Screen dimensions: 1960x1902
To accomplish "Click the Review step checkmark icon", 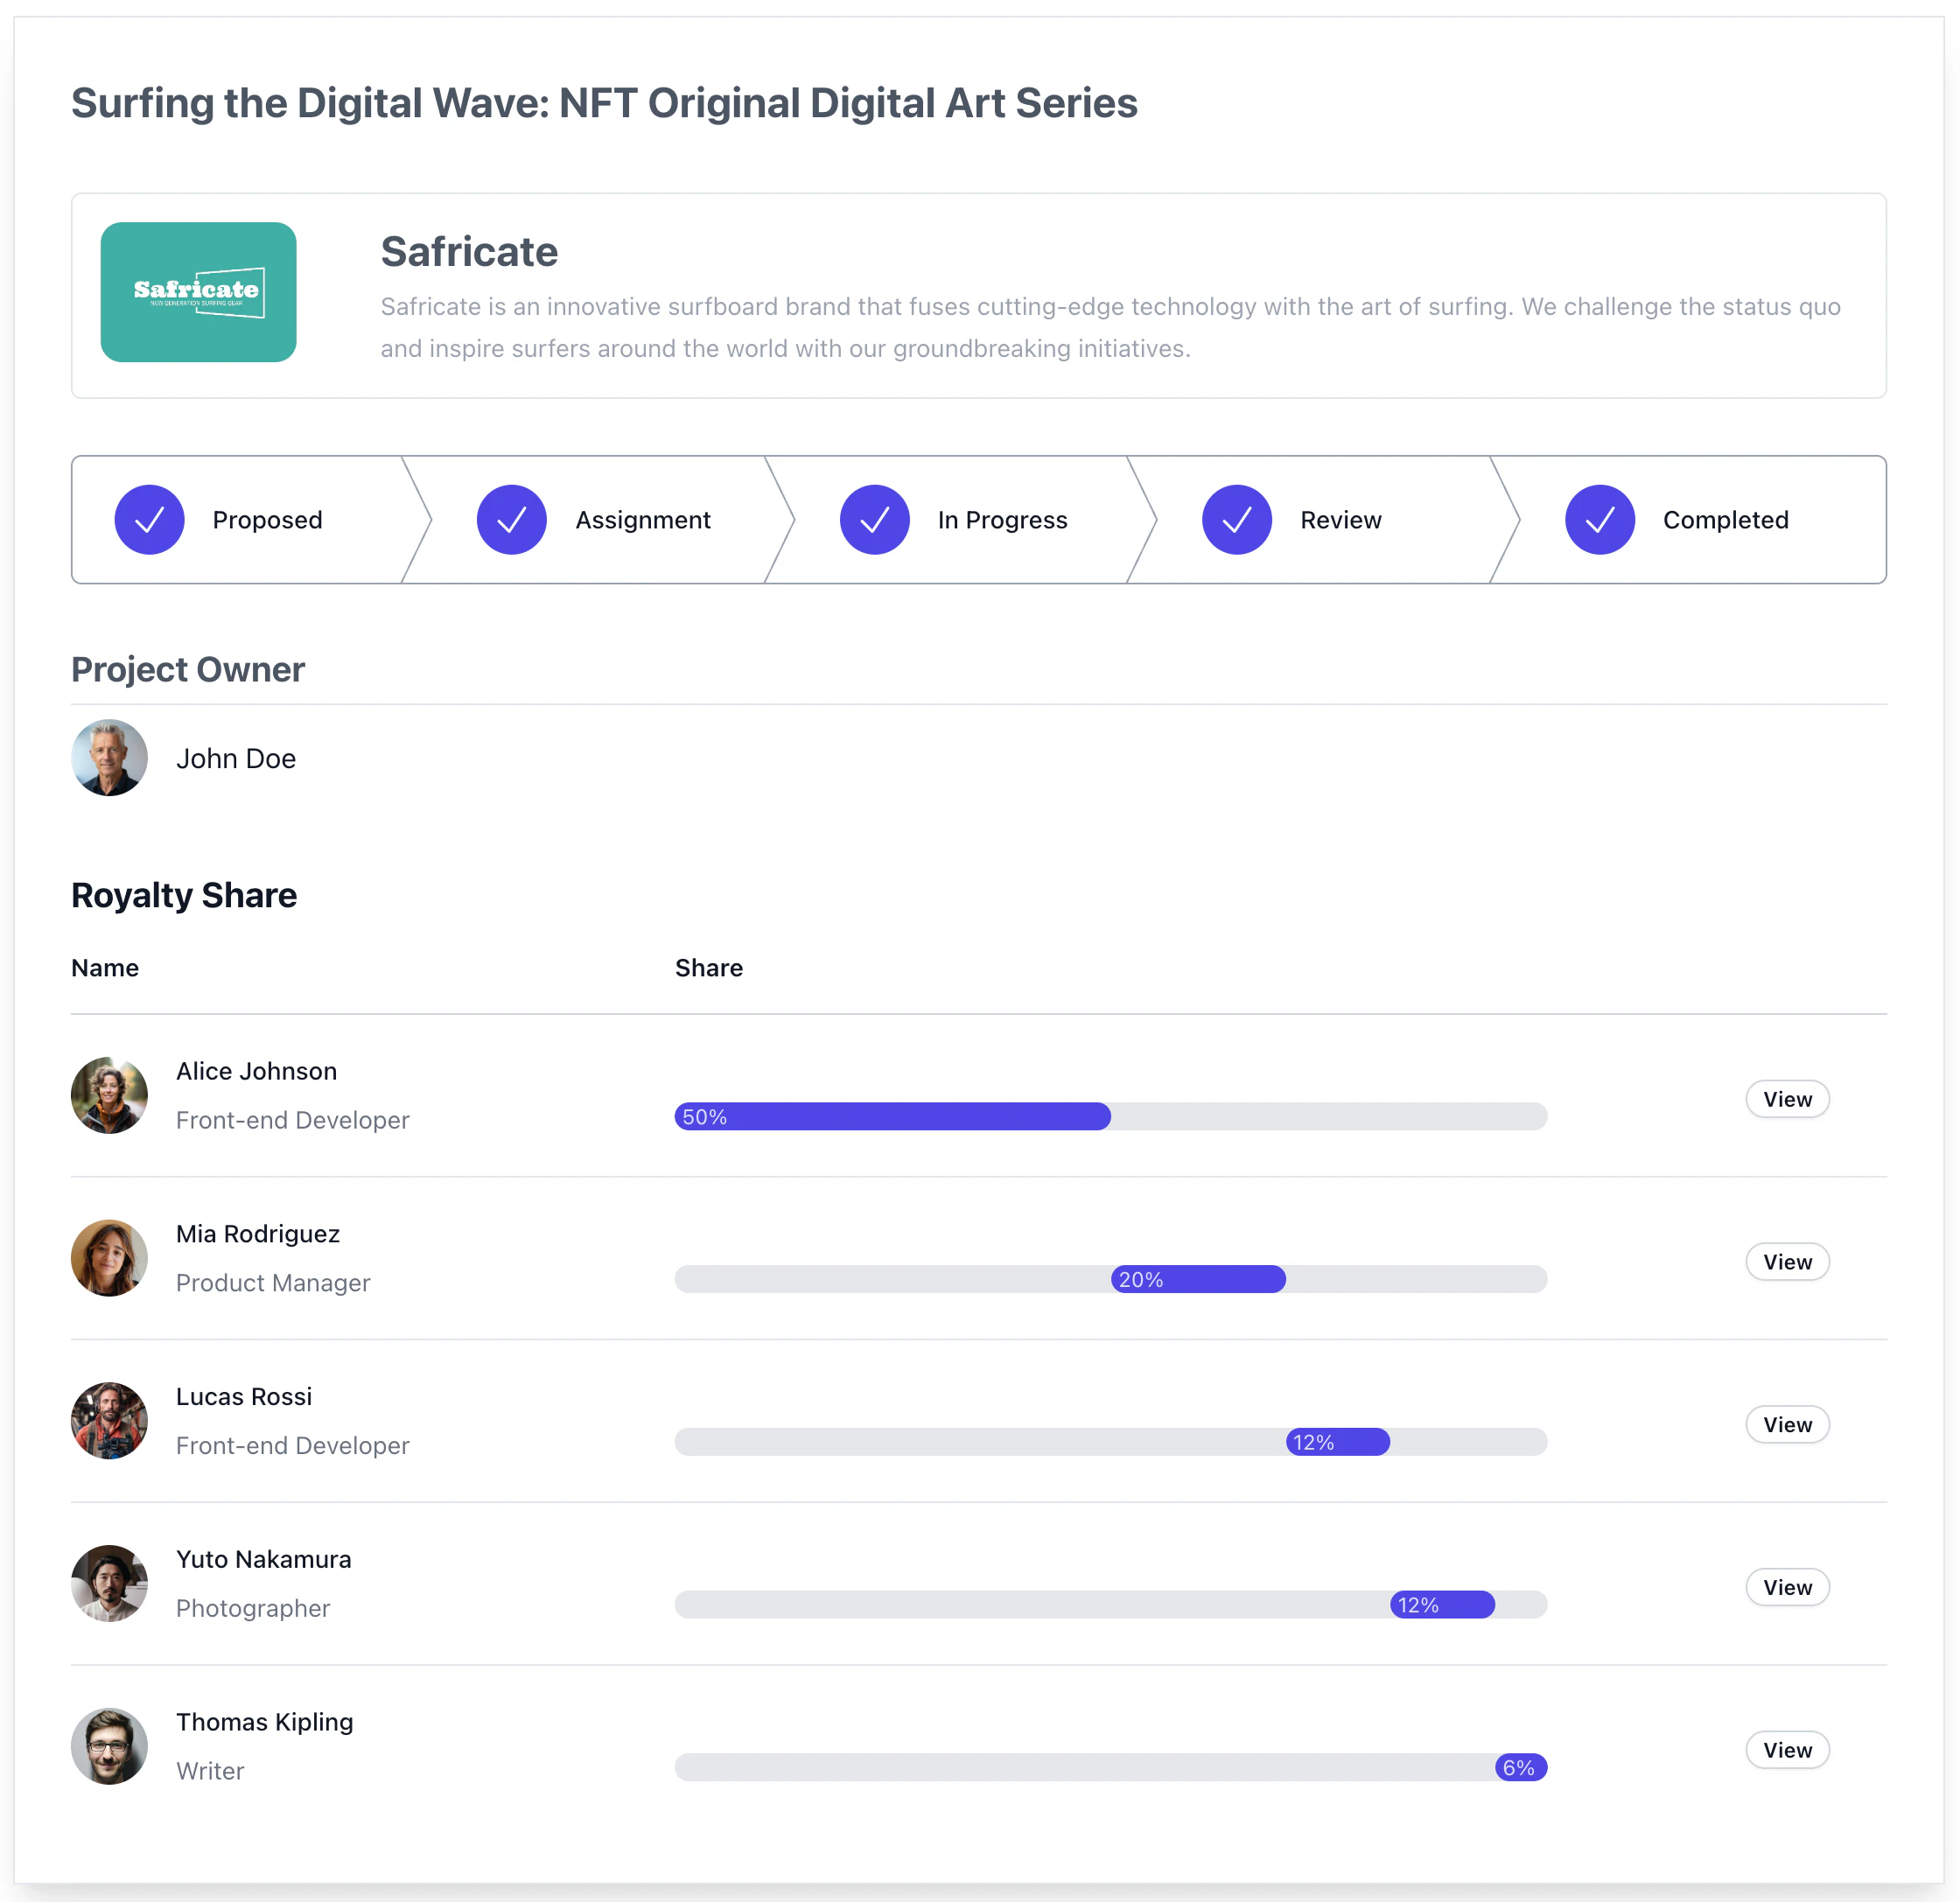I will coord(1236,520).
